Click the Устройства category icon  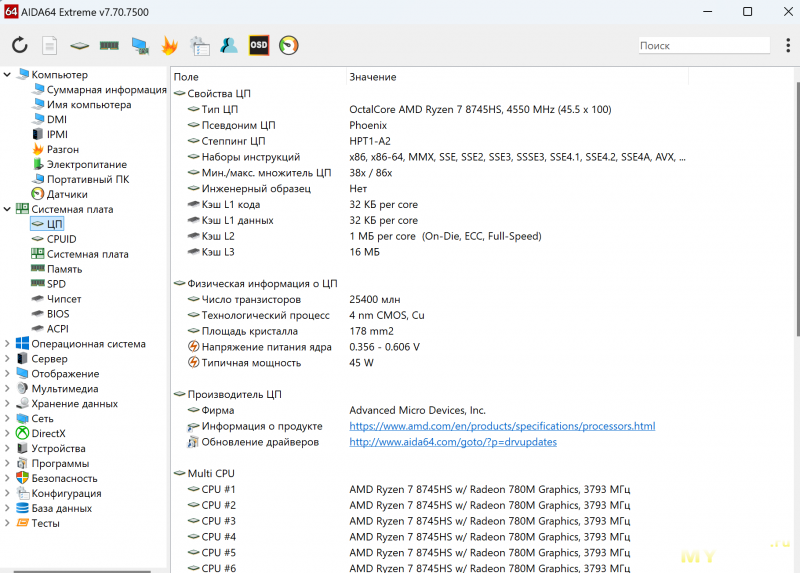tap(22, 449)
